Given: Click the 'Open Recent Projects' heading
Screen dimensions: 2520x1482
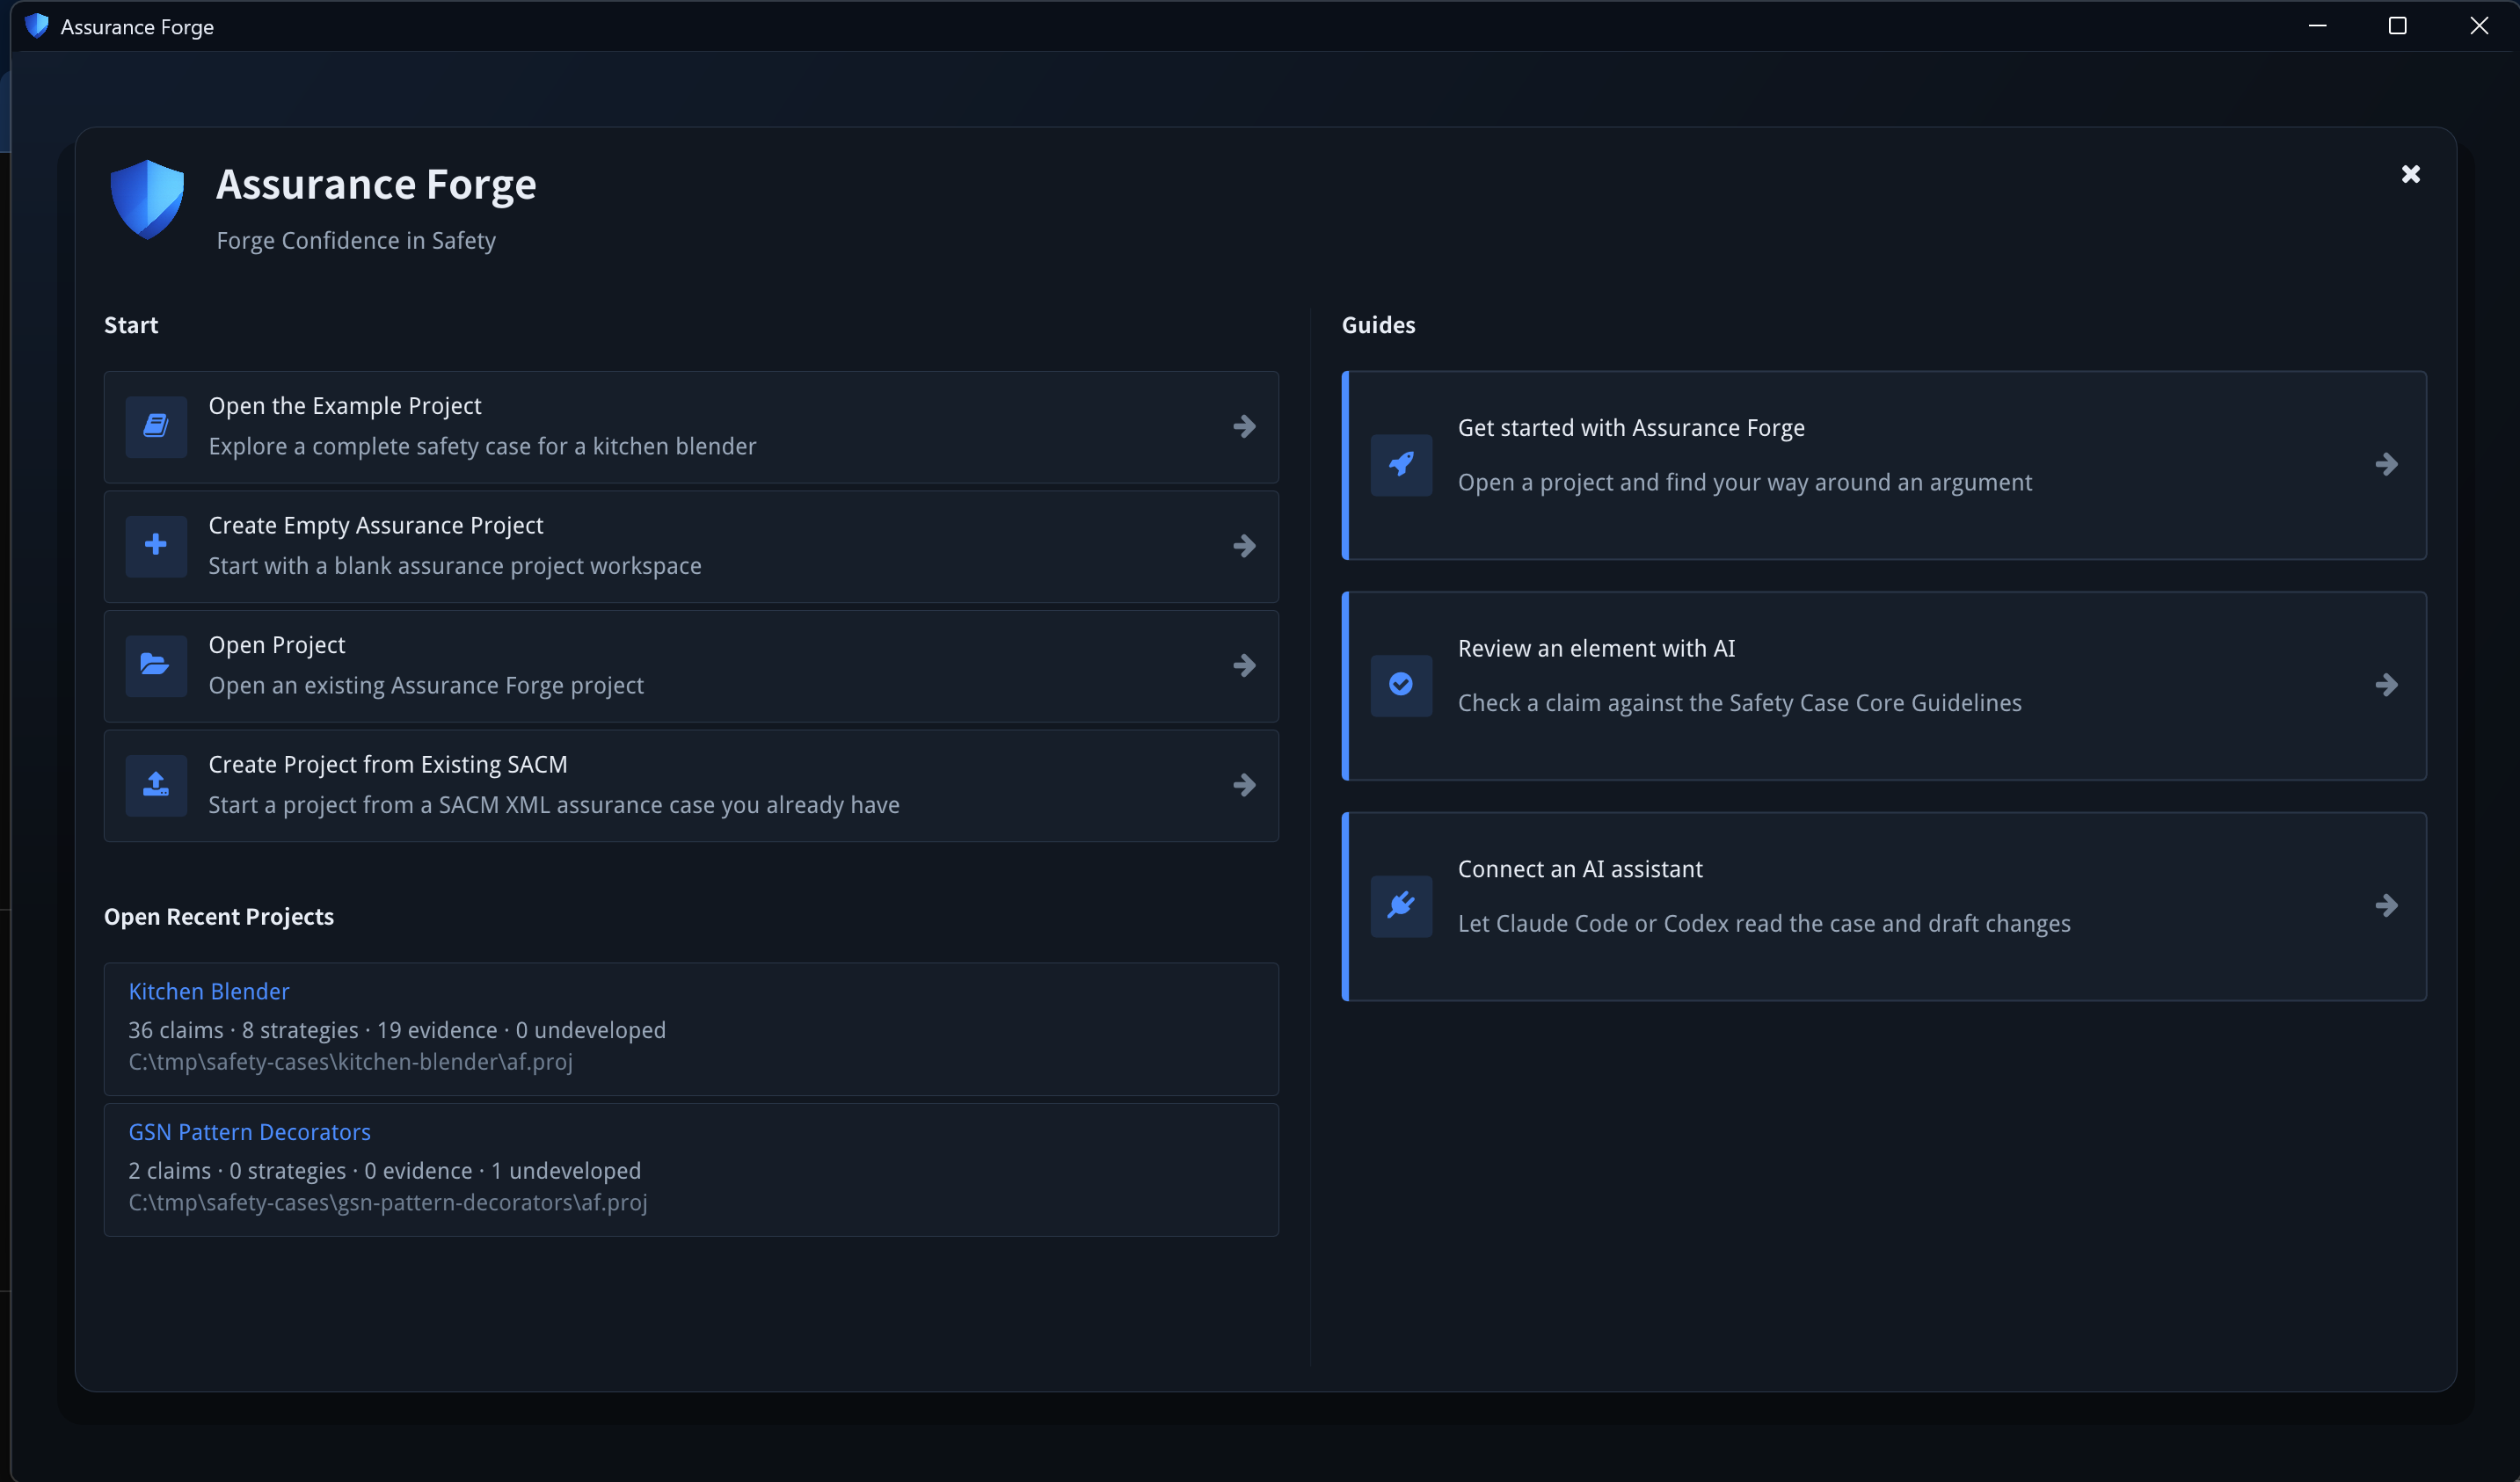Looking at the screenshot, I should 219,917.
